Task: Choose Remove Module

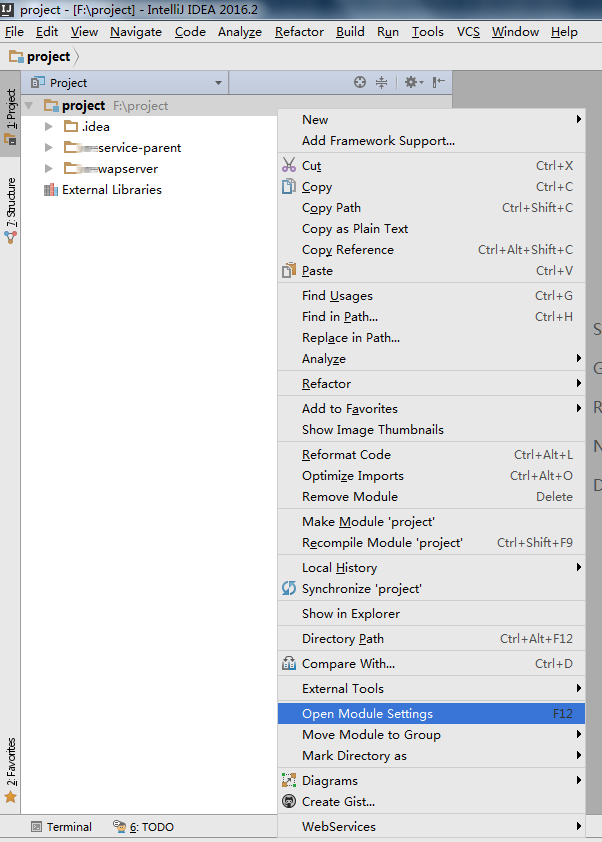Action: [x=431, y=497]
